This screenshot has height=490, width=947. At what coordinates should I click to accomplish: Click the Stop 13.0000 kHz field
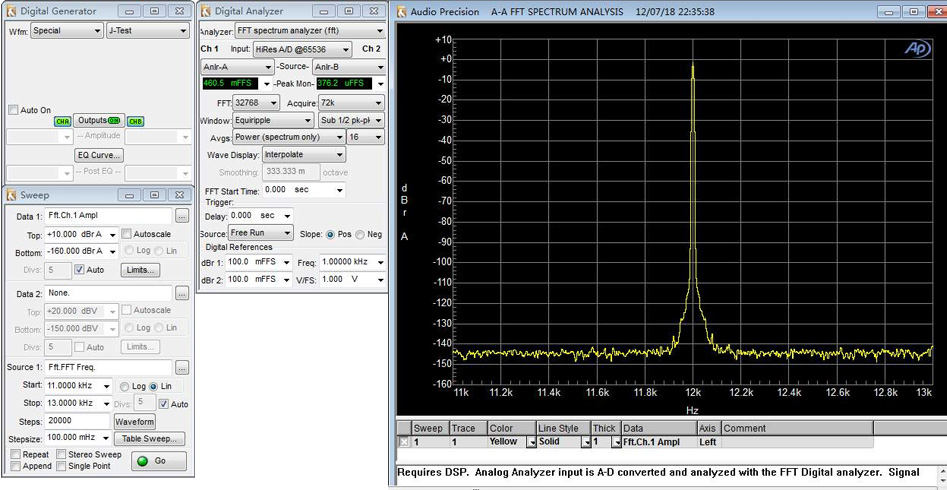[78, 404]
